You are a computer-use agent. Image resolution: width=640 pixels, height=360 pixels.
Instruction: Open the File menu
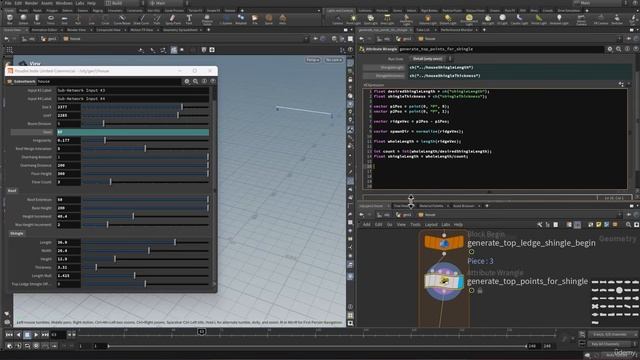[8, 3]
